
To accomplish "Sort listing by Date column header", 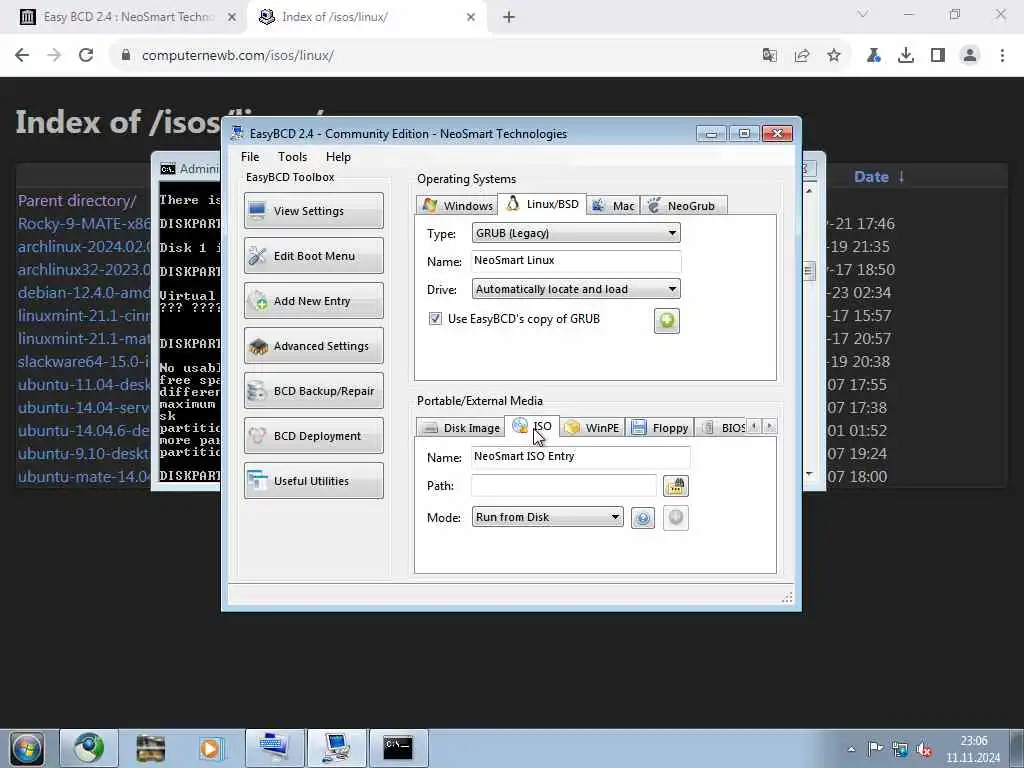I will [x=871, y=176].
